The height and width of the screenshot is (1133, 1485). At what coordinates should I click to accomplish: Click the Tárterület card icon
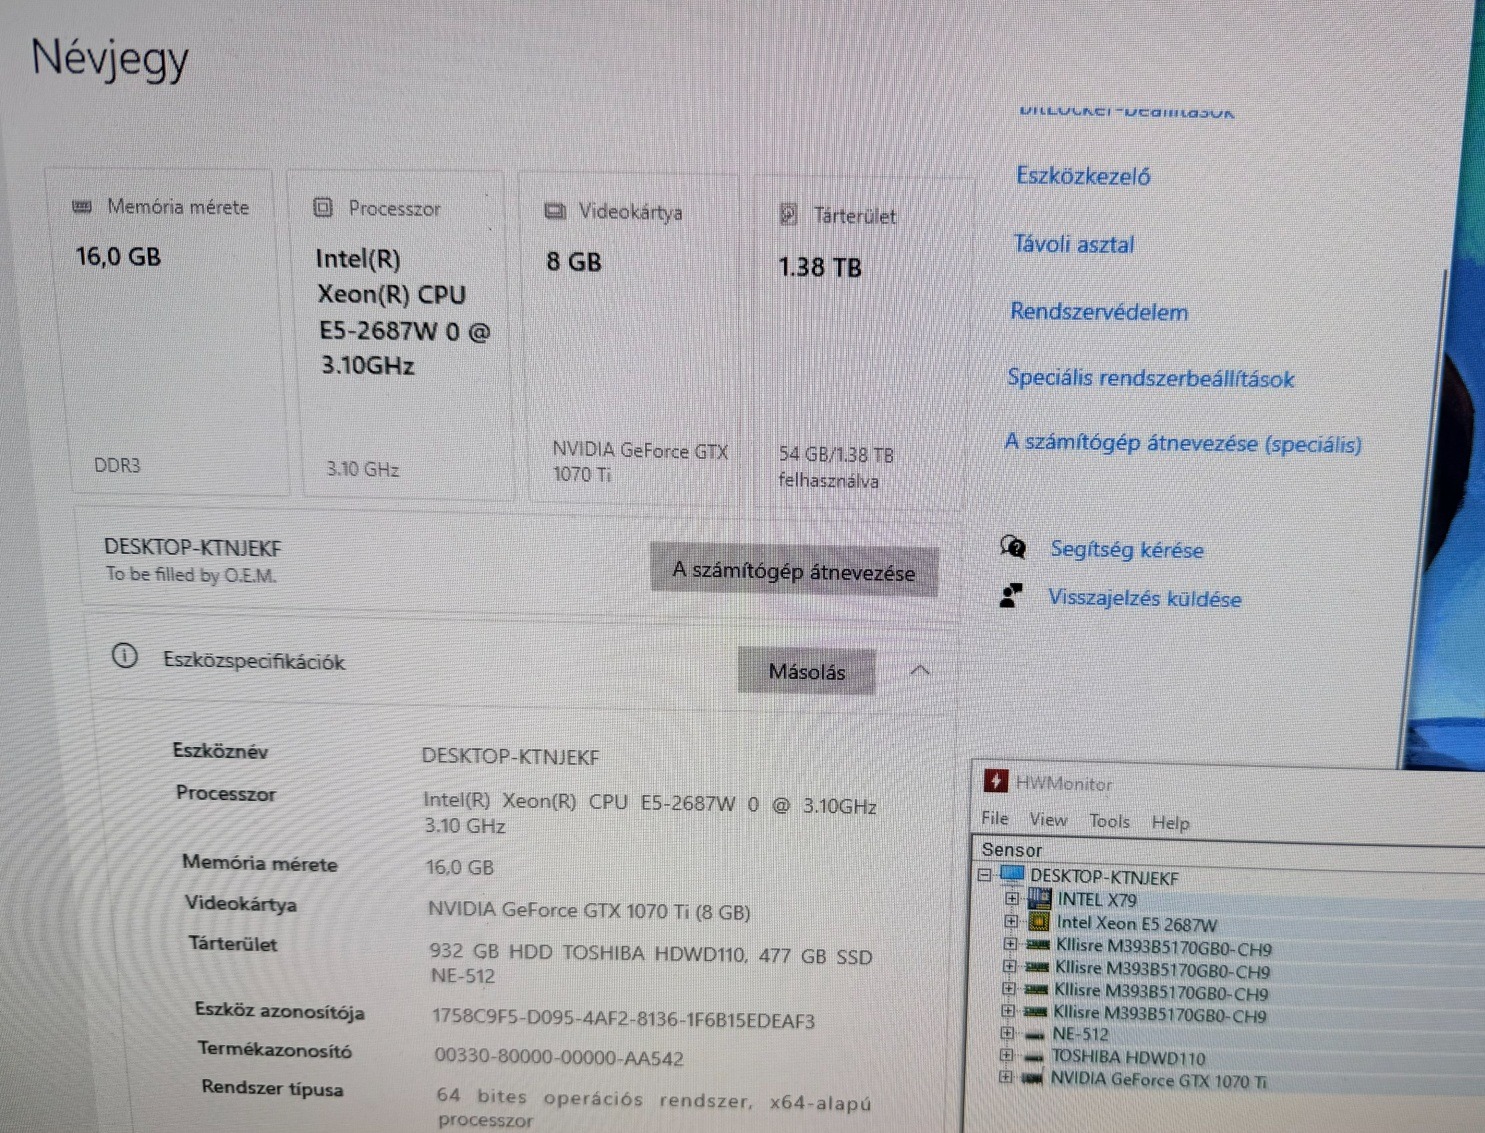click(x=789, y=214)
